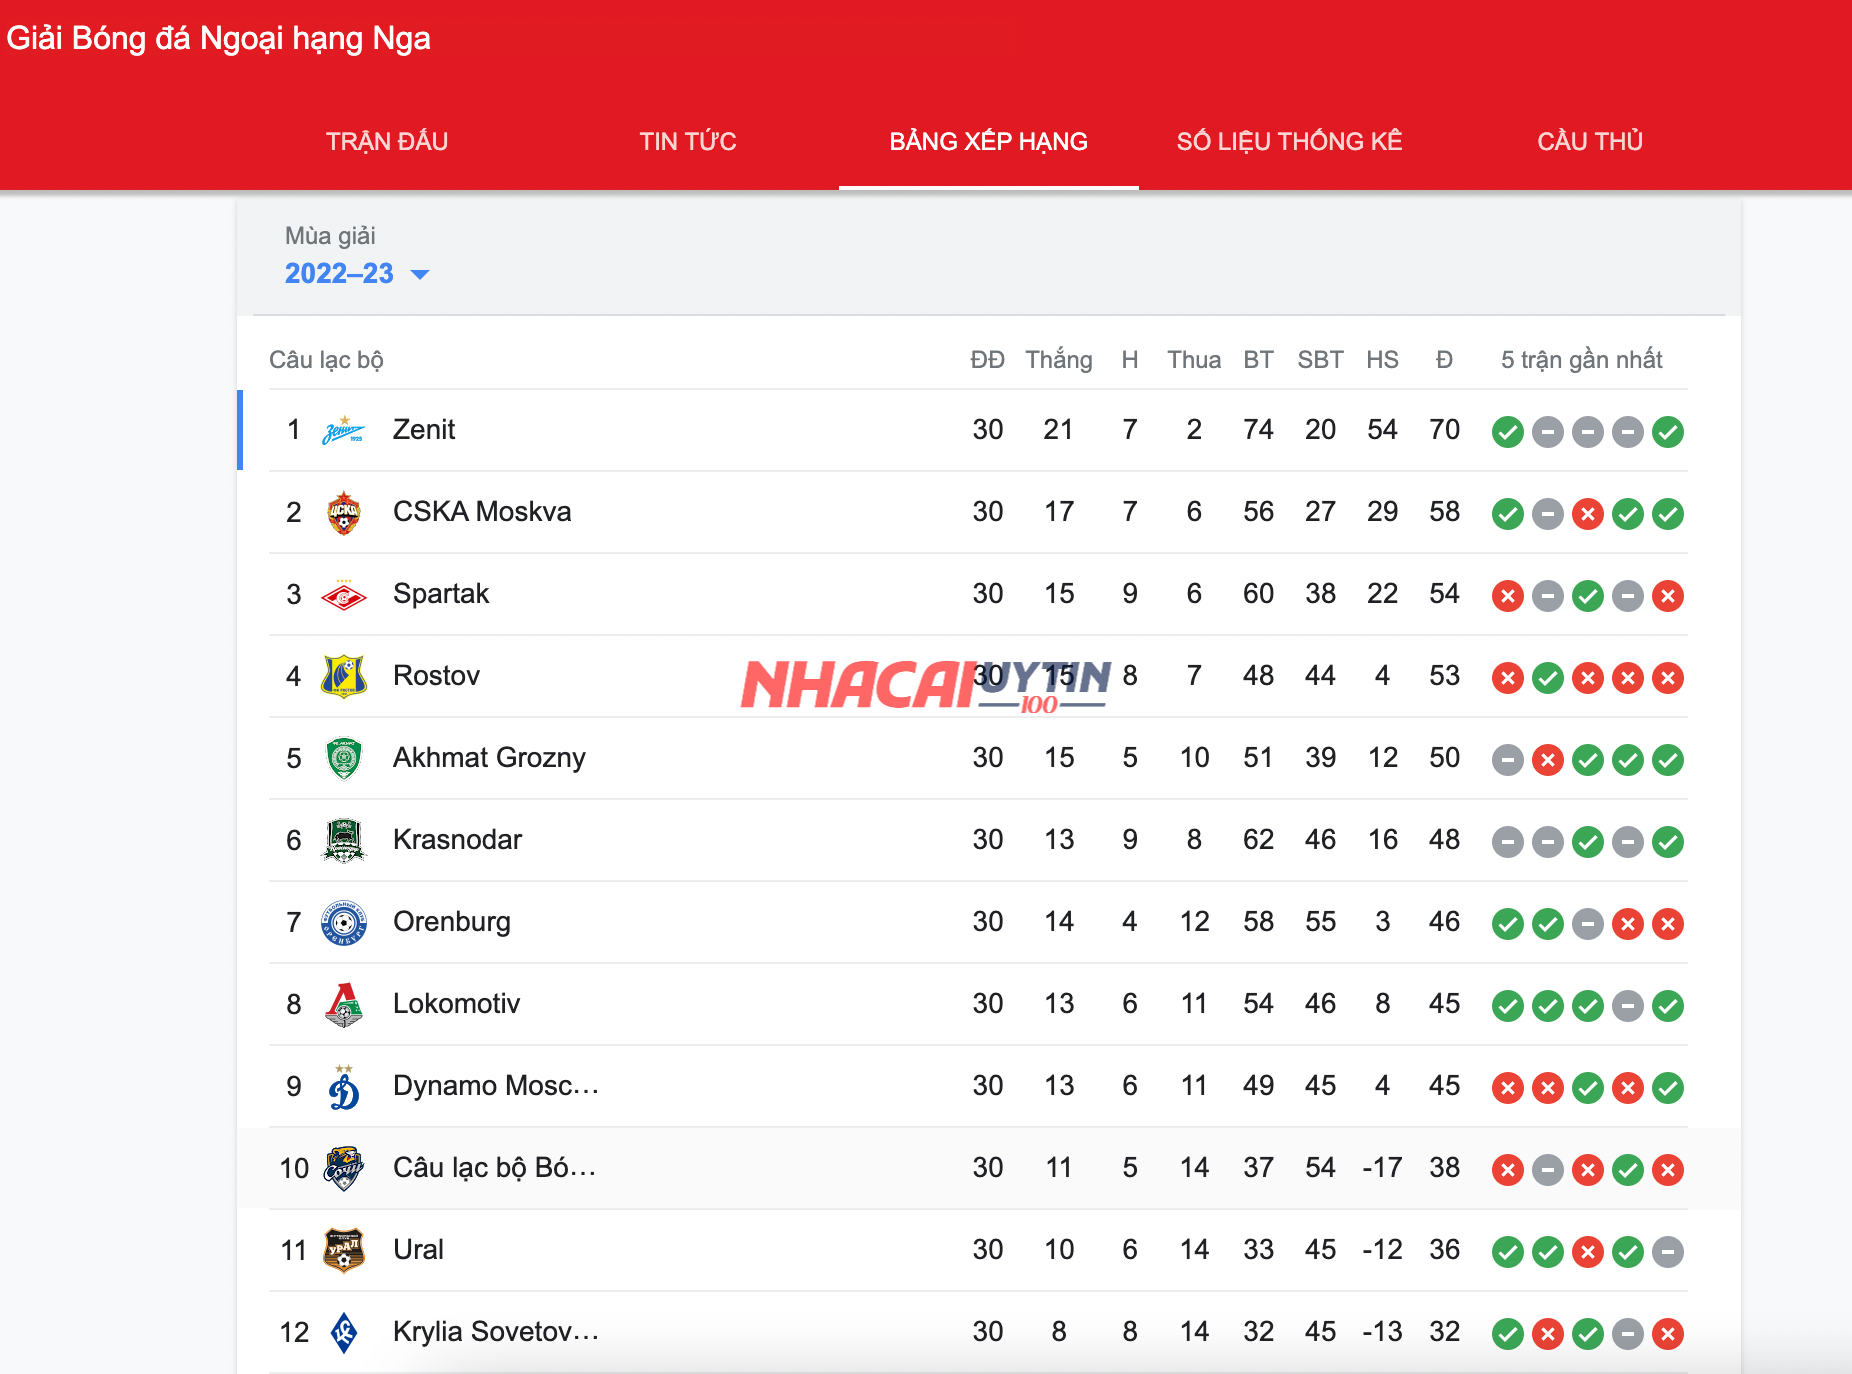Click the Krasnodar club crest
This screenshot has width=1852, height=1374.
coord(343,841)
